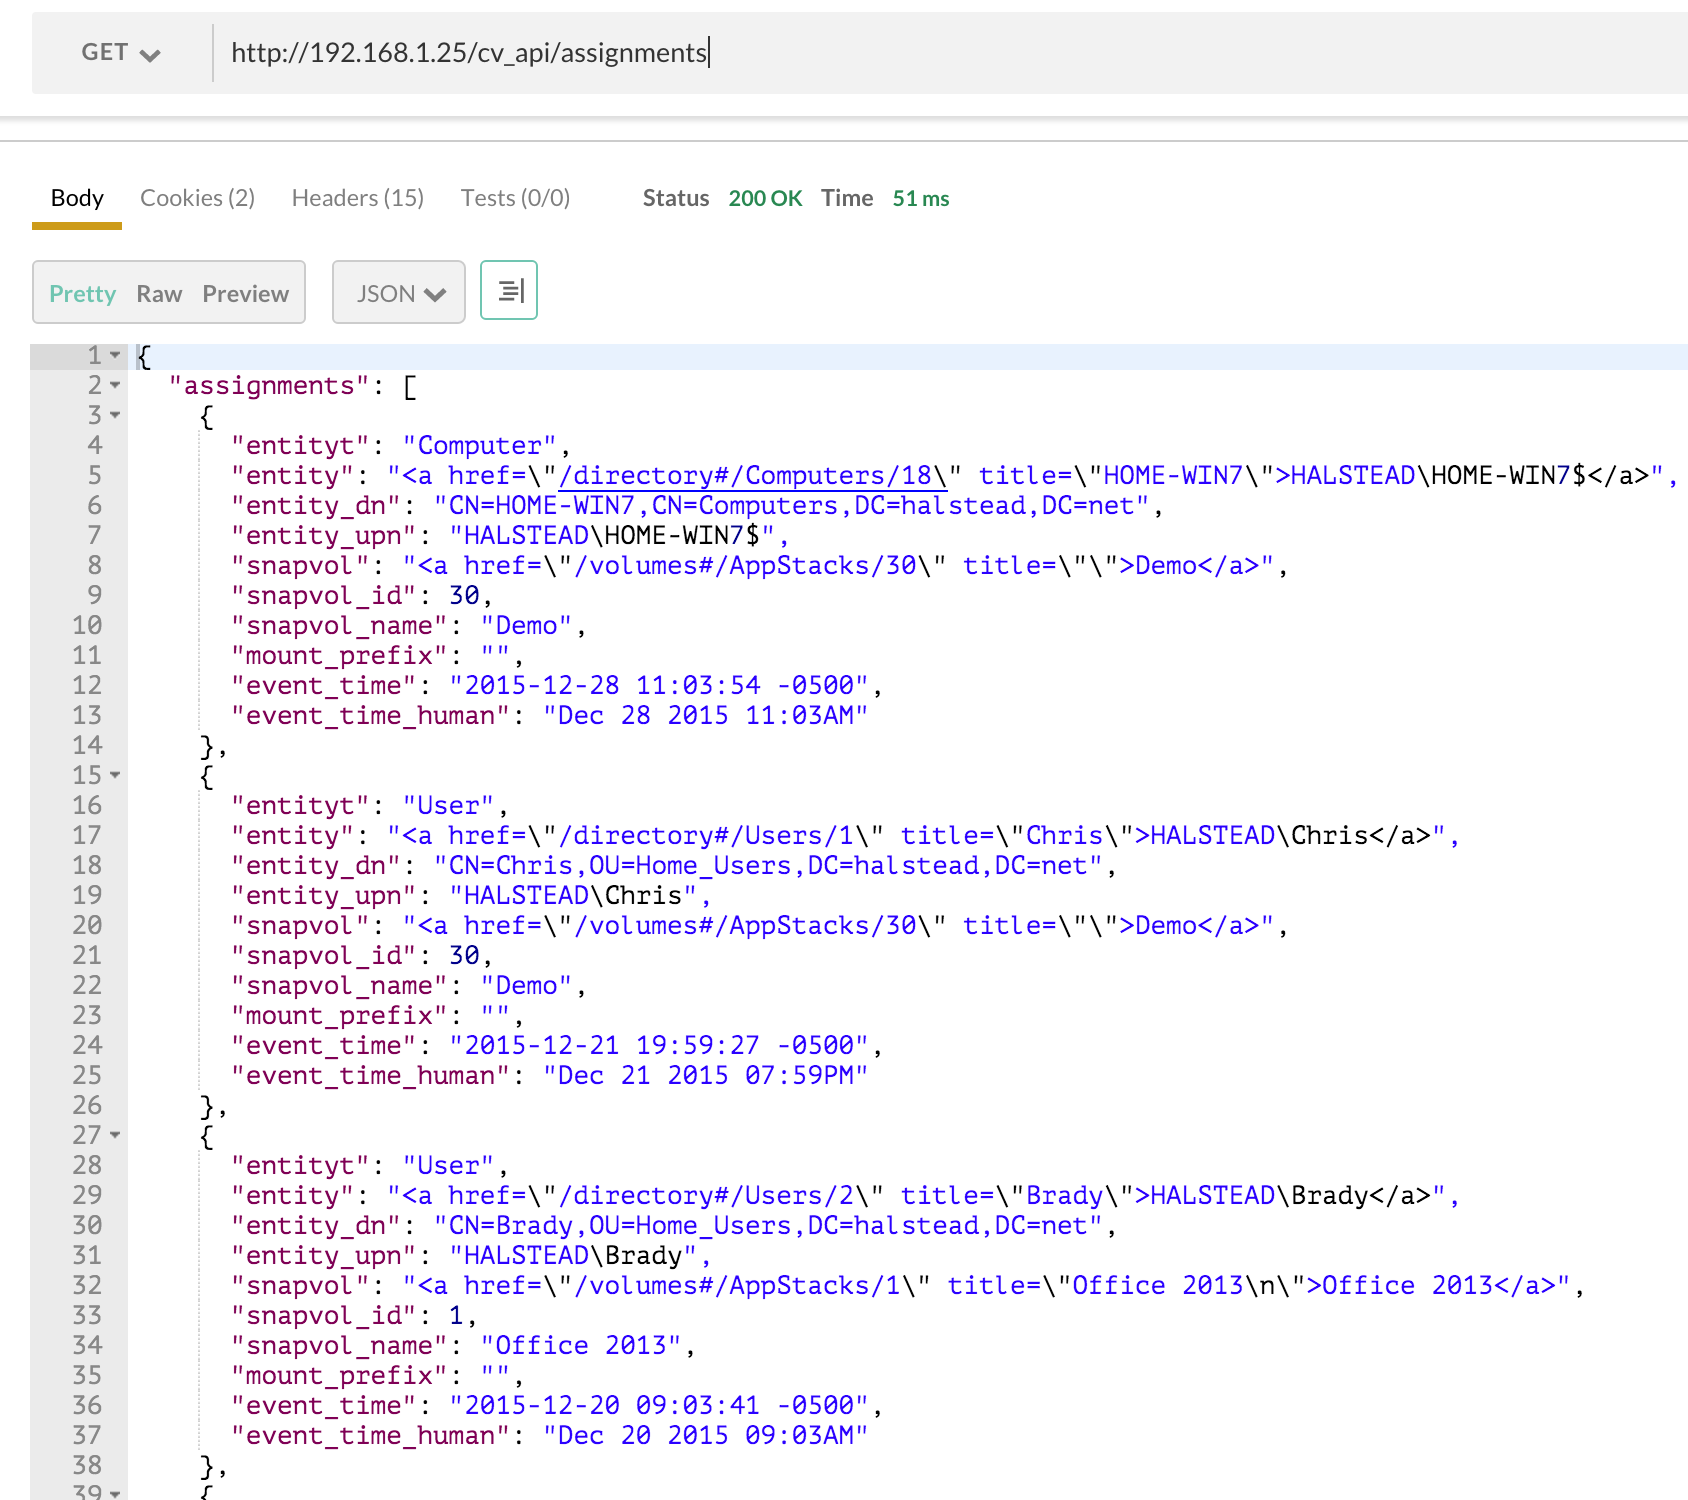Collapse the first object on line 3
The image size is (1688, 1500).
tap(115, 416)
